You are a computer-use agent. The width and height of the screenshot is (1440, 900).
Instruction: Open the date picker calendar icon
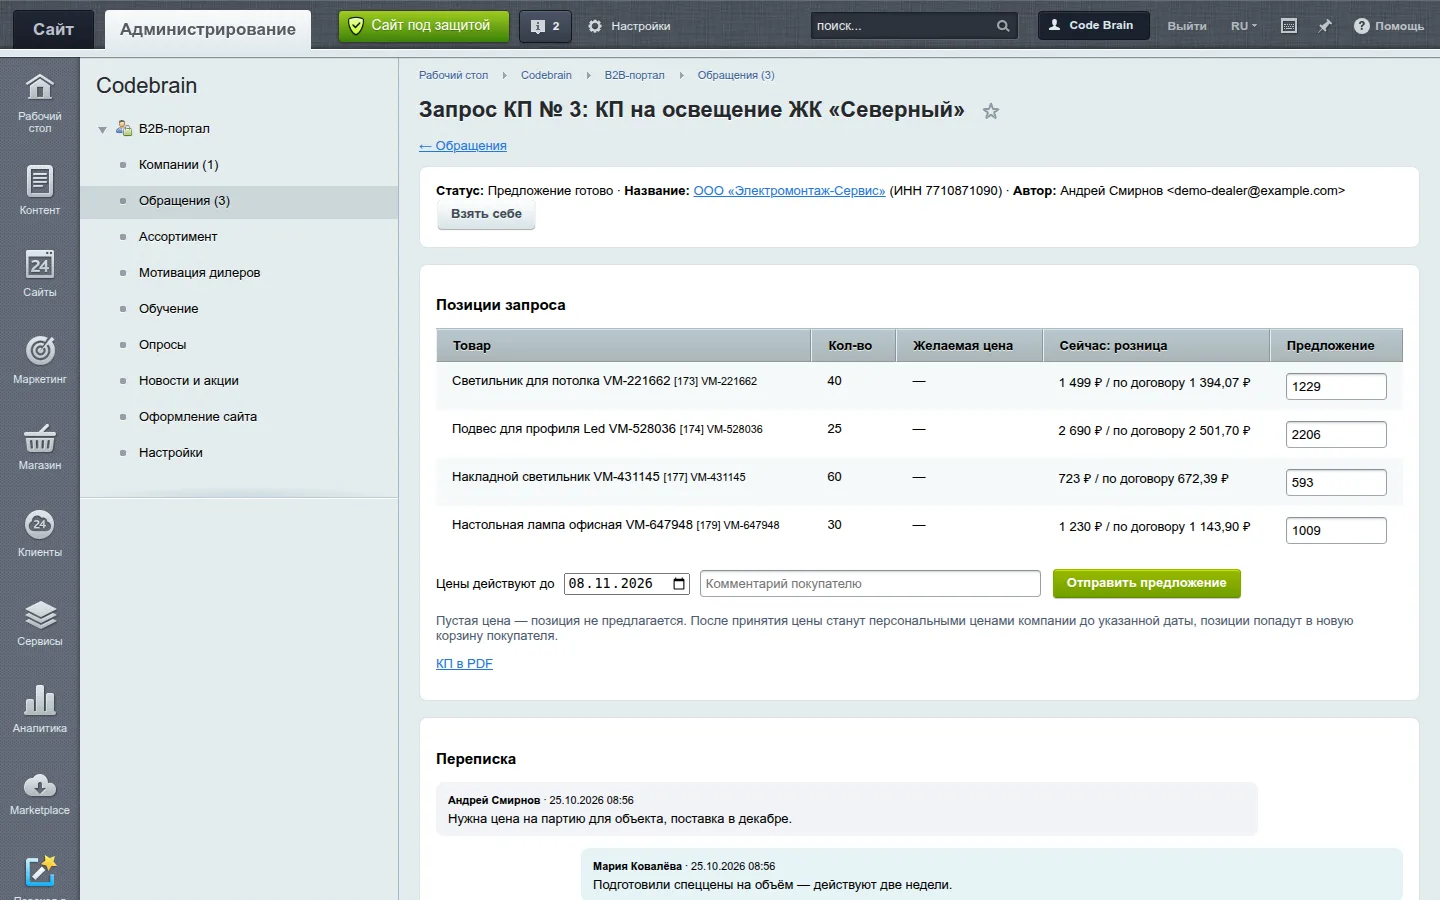(x=679, y=584)
